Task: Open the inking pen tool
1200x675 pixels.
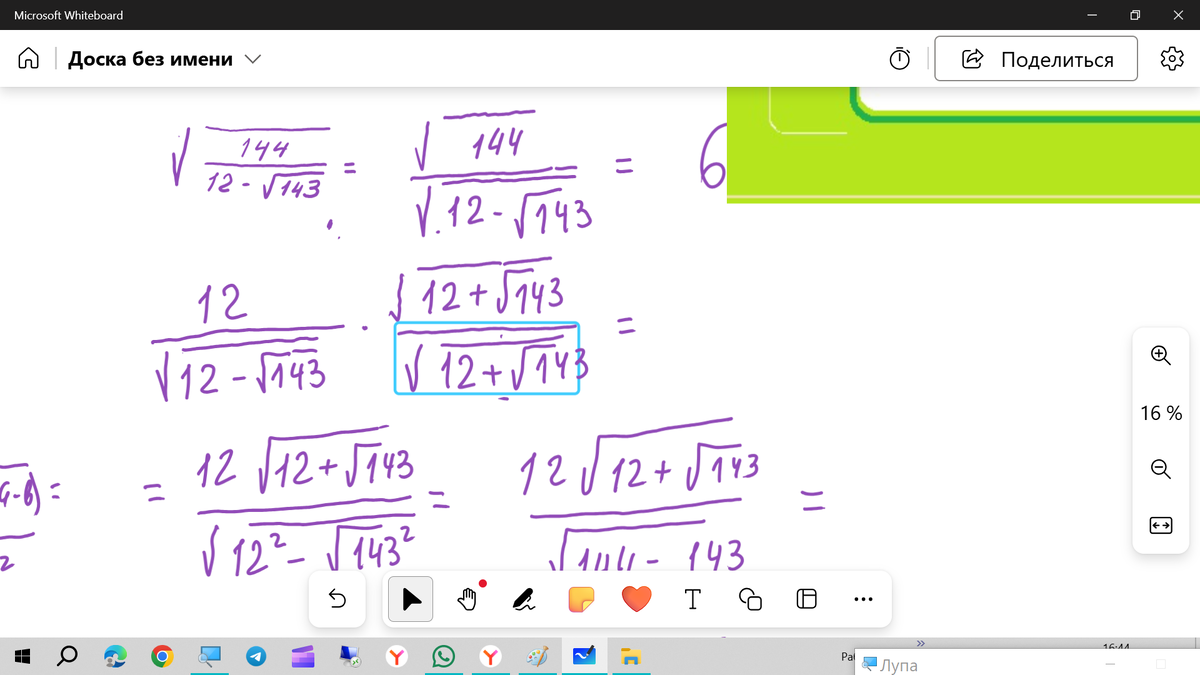Action: click(x=523, y=599)
